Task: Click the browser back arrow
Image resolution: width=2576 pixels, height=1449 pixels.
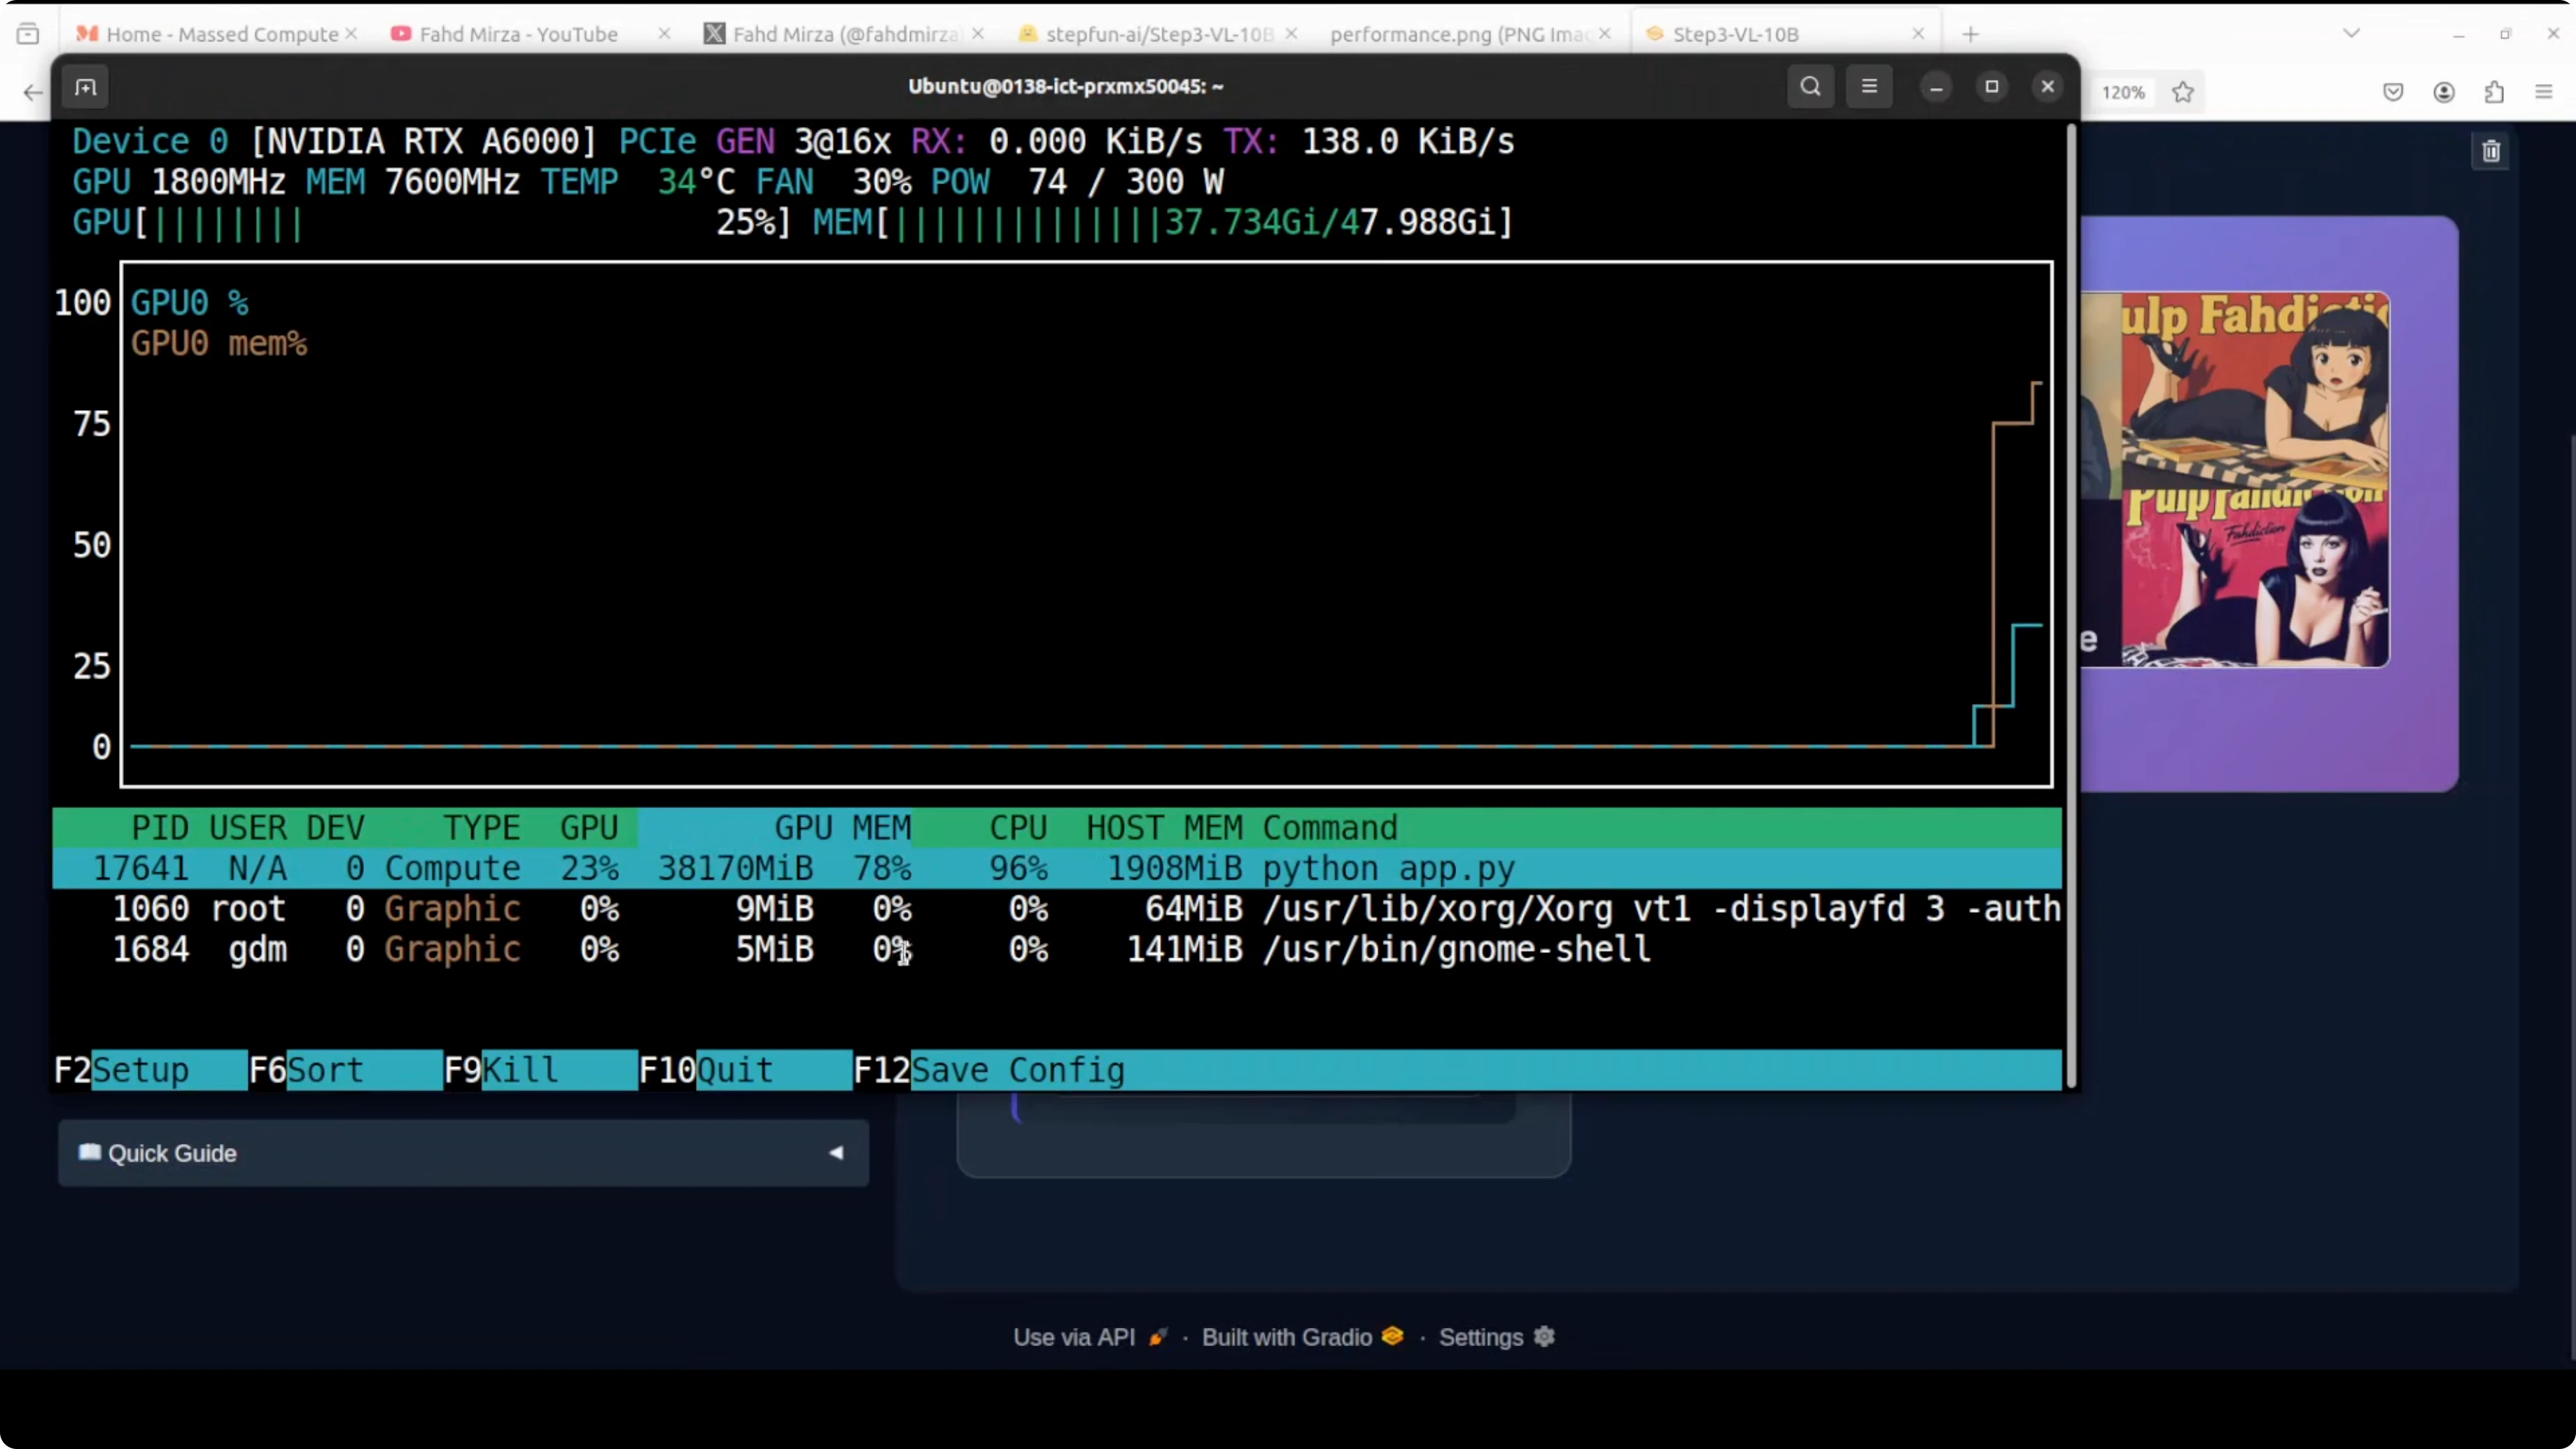Action: (33, 93)
